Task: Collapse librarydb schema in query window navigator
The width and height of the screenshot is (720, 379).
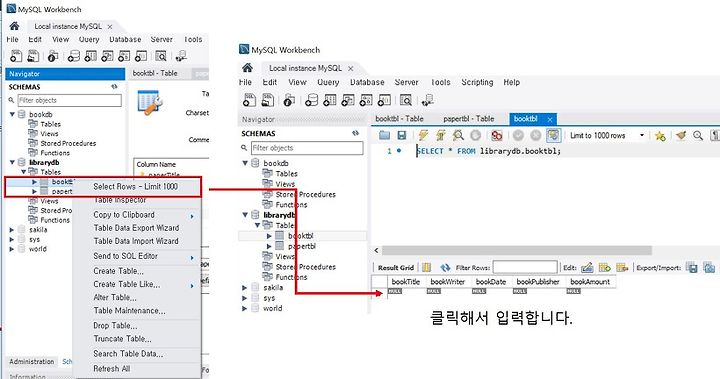Action: point(245,215)
